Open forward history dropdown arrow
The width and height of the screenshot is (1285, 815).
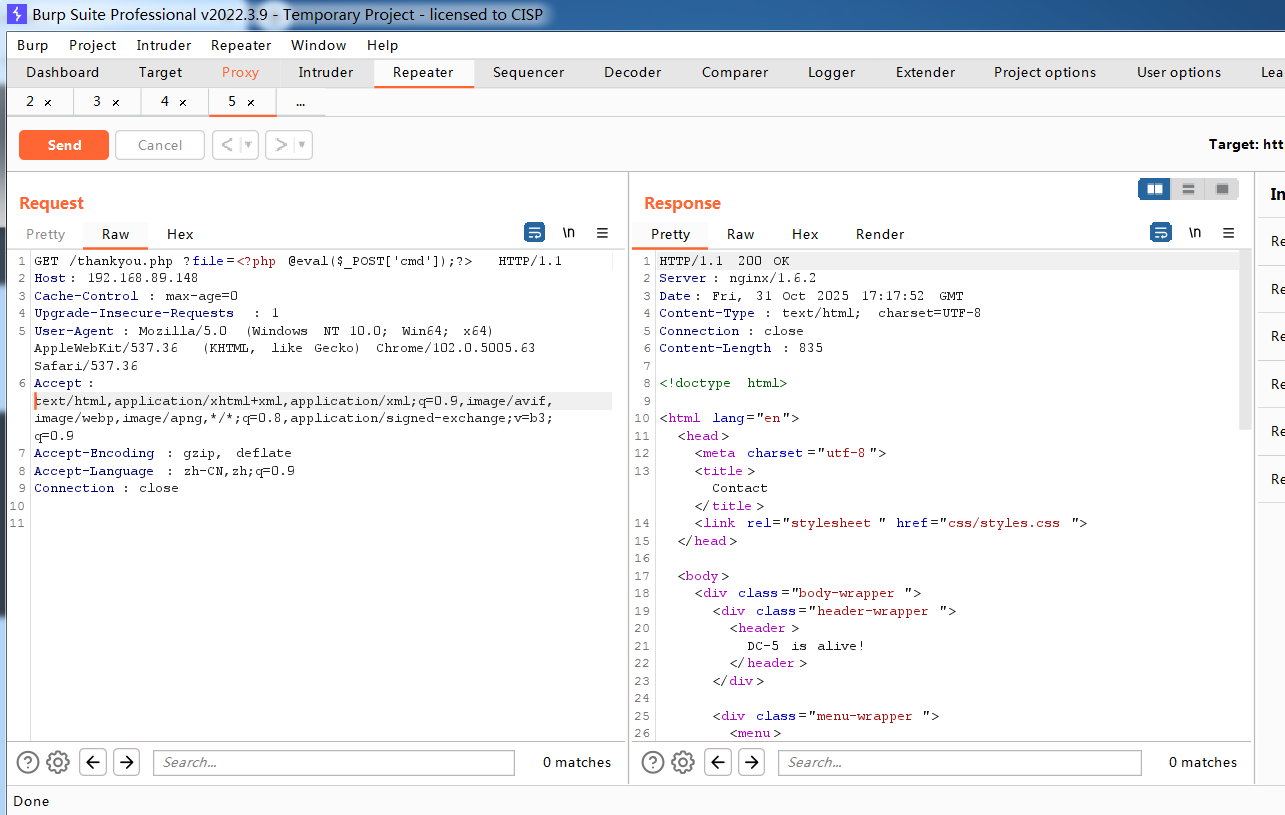(x=303, y=145)
